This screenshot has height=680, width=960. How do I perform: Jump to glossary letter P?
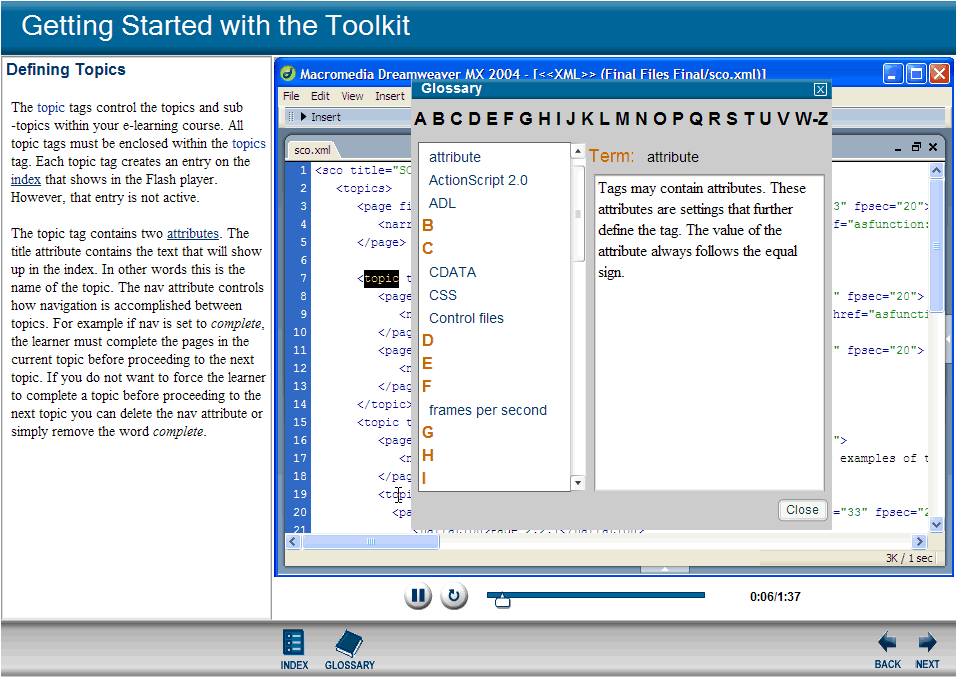678,119
